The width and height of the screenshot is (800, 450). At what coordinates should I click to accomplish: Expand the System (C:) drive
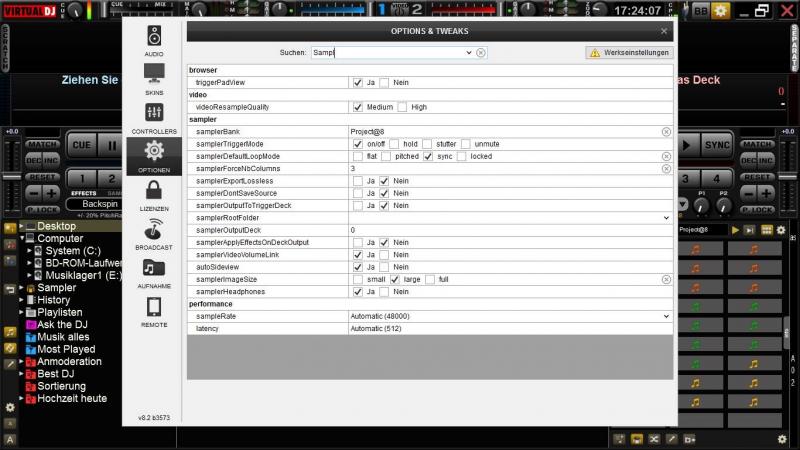(x=30, y=251)
